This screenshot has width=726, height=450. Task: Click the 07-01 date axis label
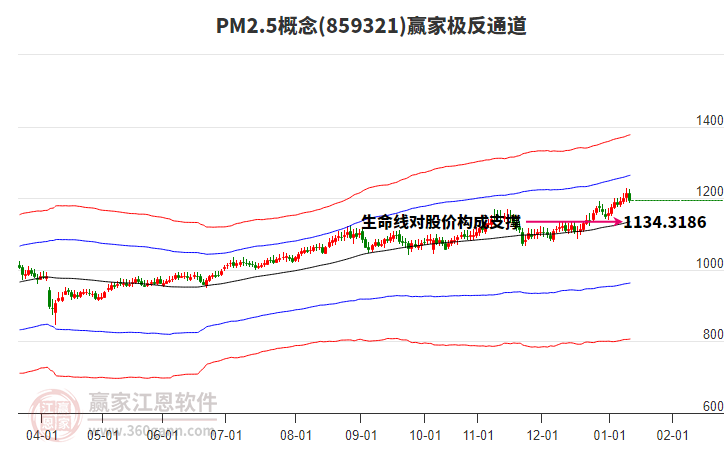click(x=226, y=435)
